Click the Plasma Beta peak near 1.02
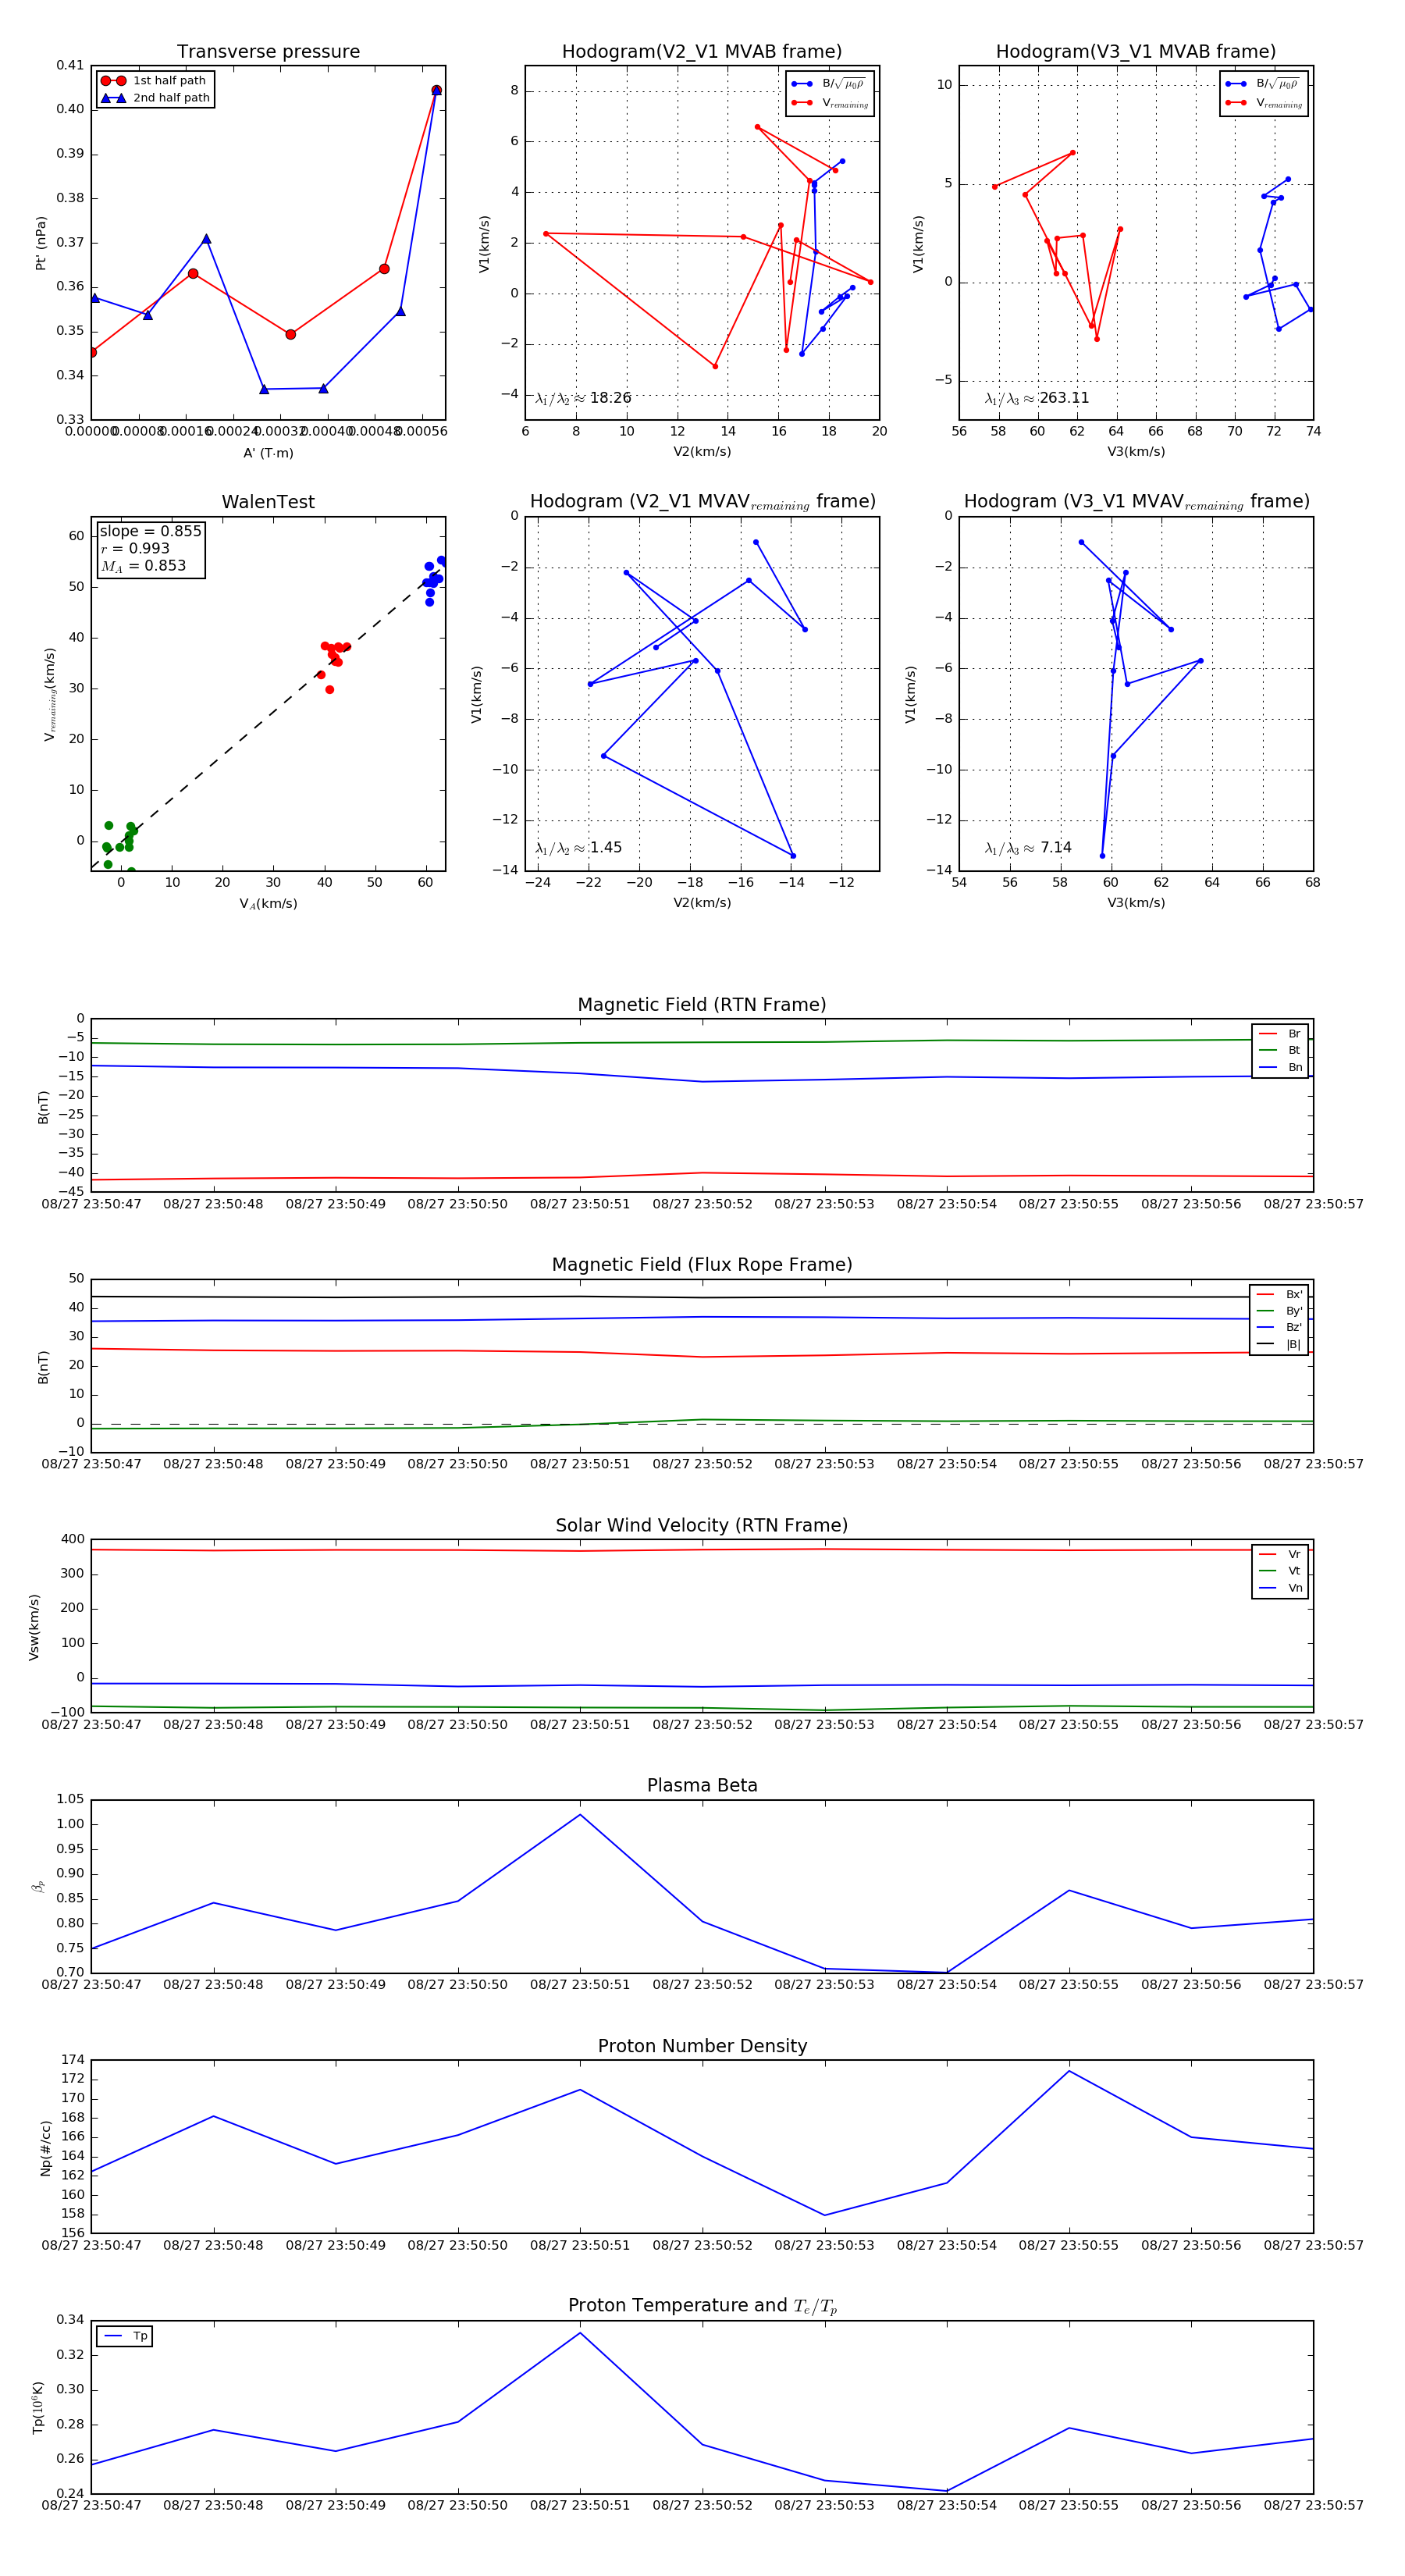 580,1815
